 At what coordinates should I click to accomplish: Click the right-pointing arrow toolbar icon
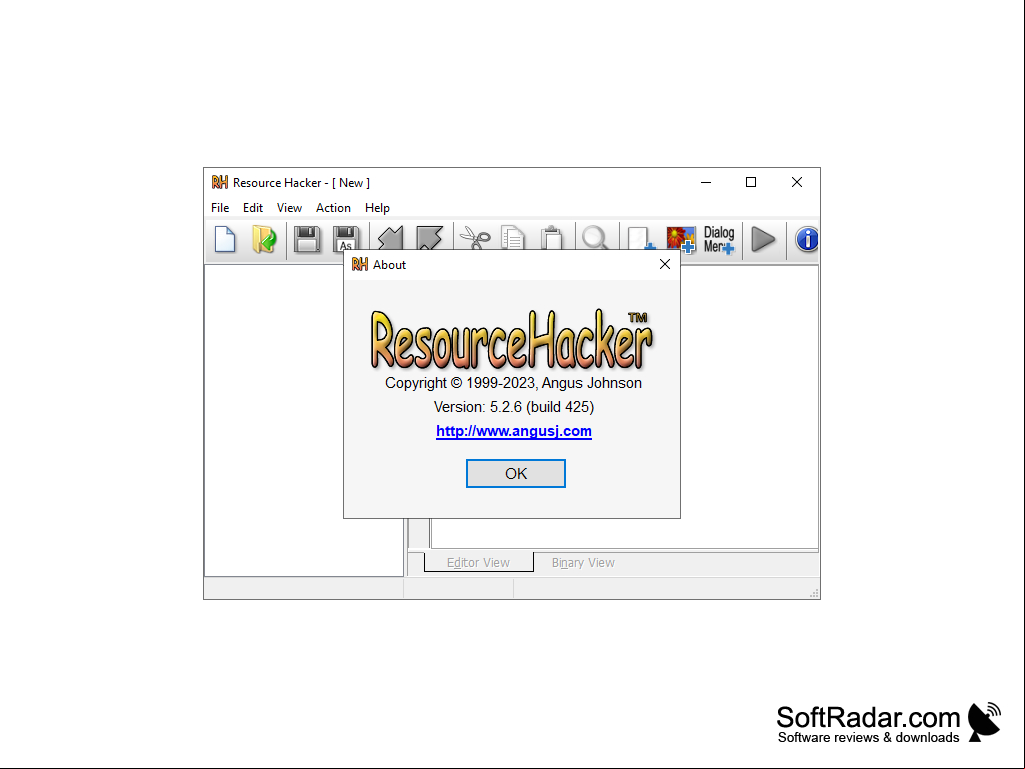pos(429,238)
